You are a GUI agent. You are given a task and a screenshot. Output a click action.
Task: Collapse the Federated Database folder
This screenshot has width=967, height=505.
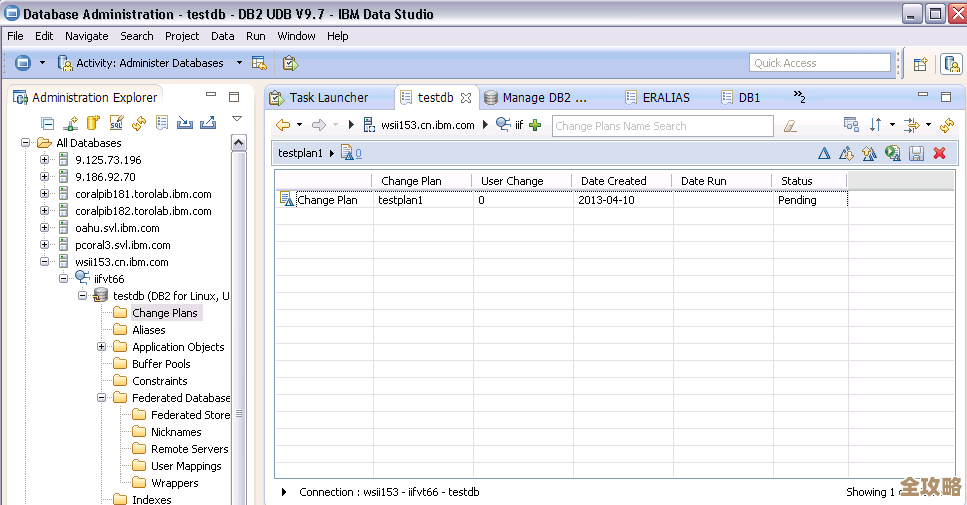pos(101,398)
